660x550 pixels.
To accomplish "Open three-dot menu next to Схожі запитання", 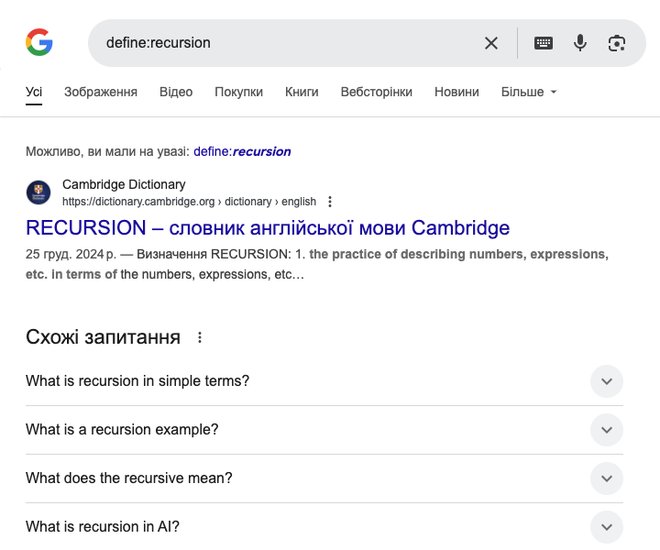I will [x=200, y=337].
